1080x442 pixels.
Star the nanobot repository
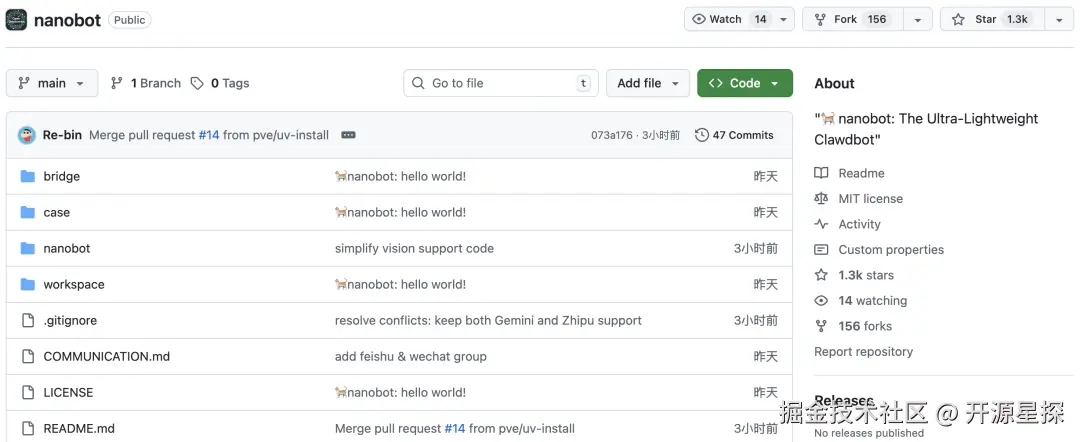tap(989, 19)
